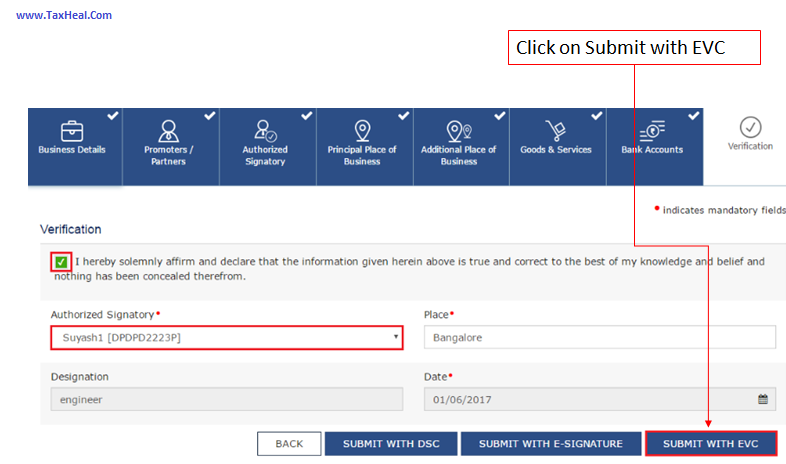Viewport: 786px width, 464px height.
Task: Click the Additional Place of Business icon
Action: [x=458, y=130]
